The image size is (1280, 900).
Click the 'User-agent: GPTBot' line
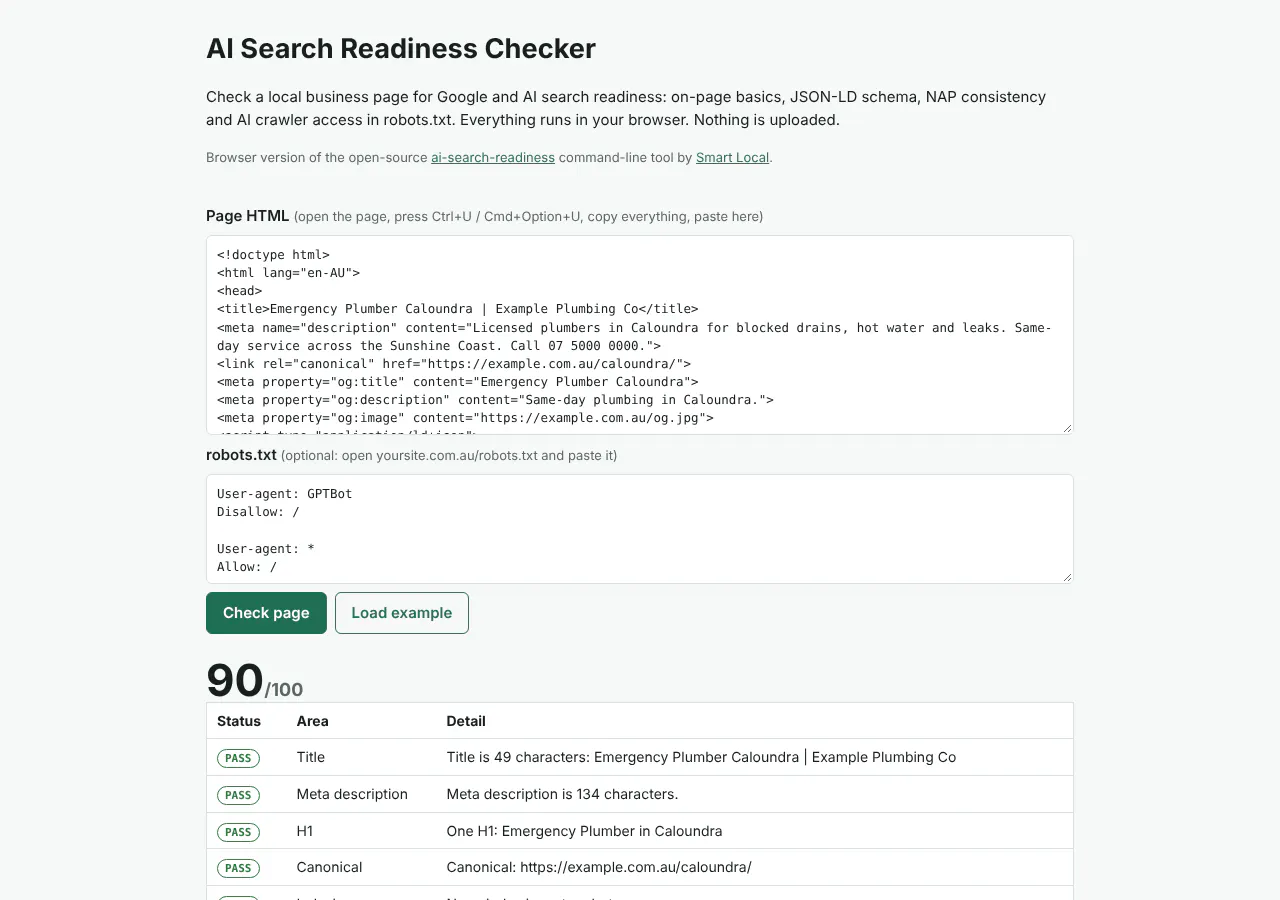click(285, 493)
